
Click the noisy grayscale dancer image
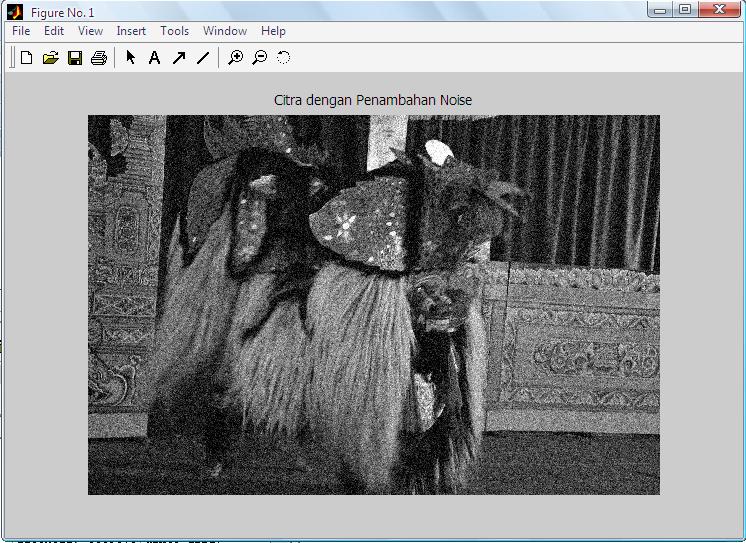click(374, 305)
